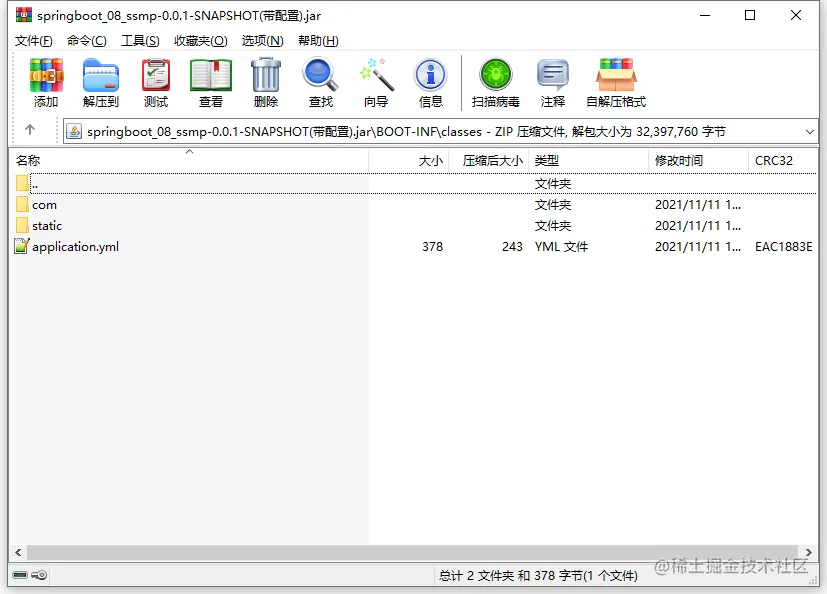Open the Help (帮助) menu

tap(318, 41)
